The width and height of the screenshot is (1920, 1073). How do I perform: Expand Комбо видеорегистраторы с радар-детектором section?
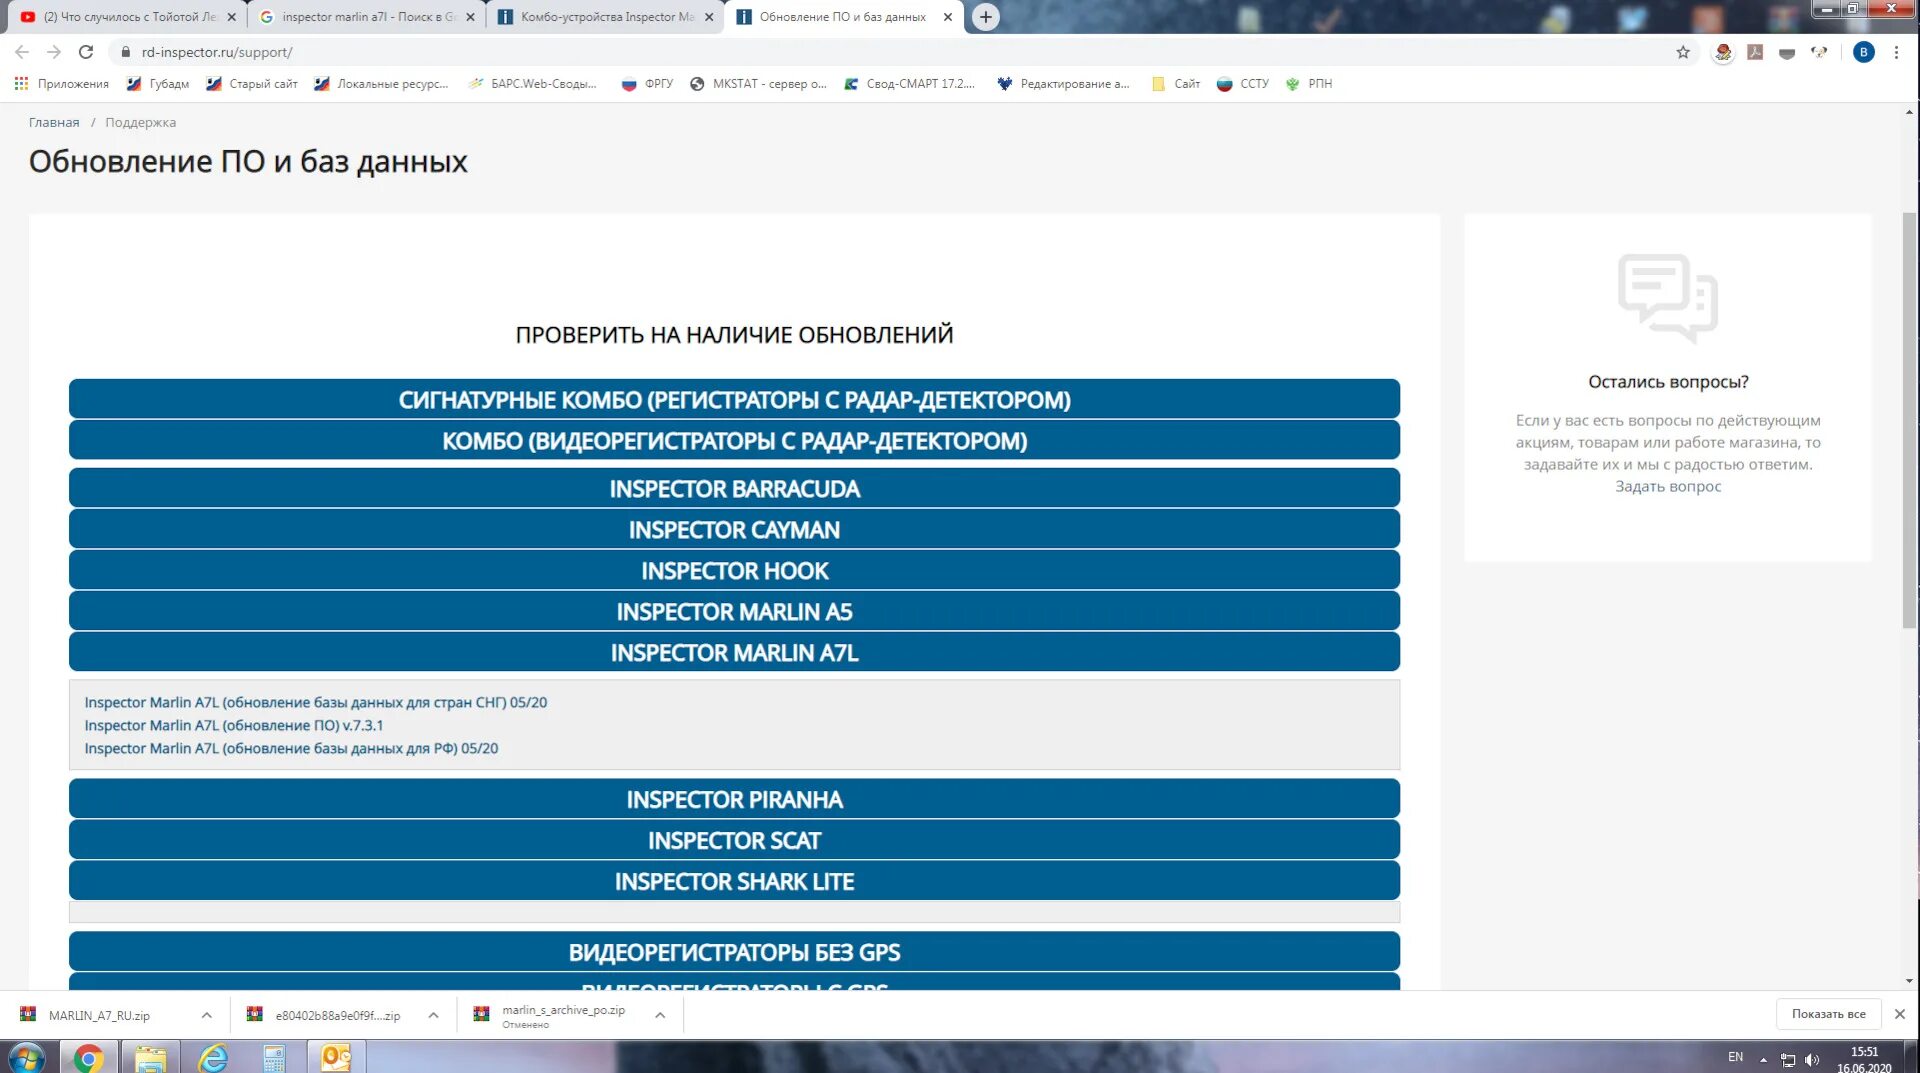pyautogui.click(x=734, y=440)
